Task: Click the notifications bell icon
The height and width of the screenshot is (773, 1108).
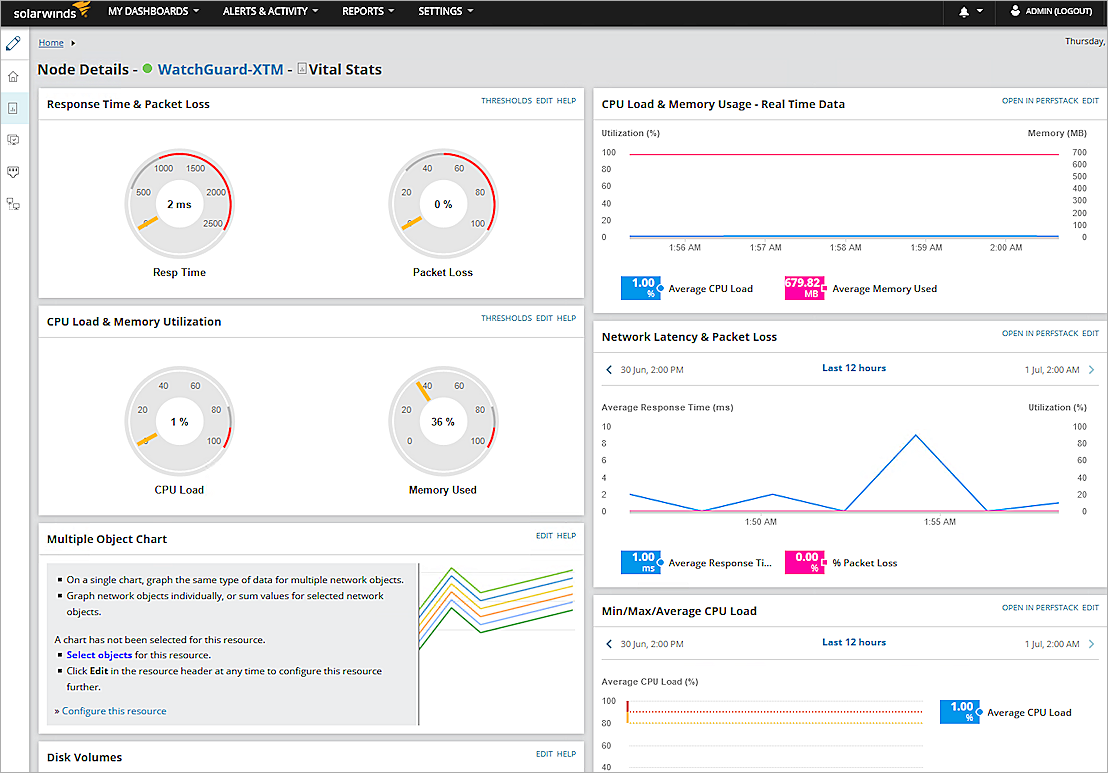Action: pyautogui.click(x=964, y=12)
